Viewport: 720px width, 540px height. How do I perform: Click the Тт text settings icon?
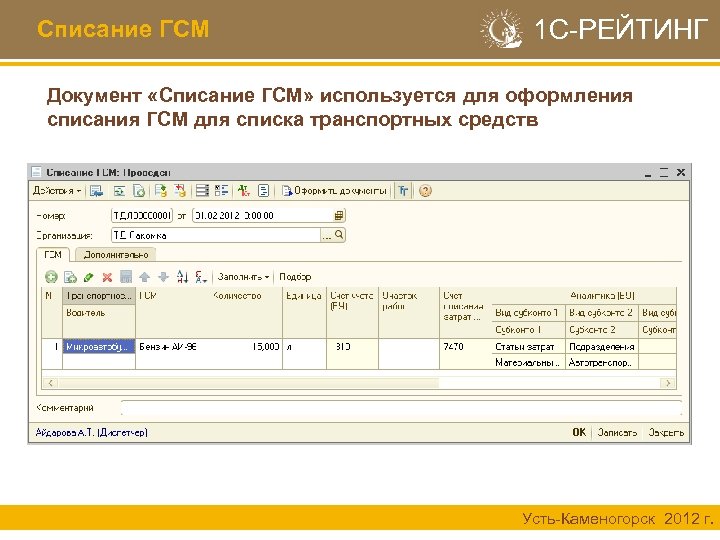point(403,191)
